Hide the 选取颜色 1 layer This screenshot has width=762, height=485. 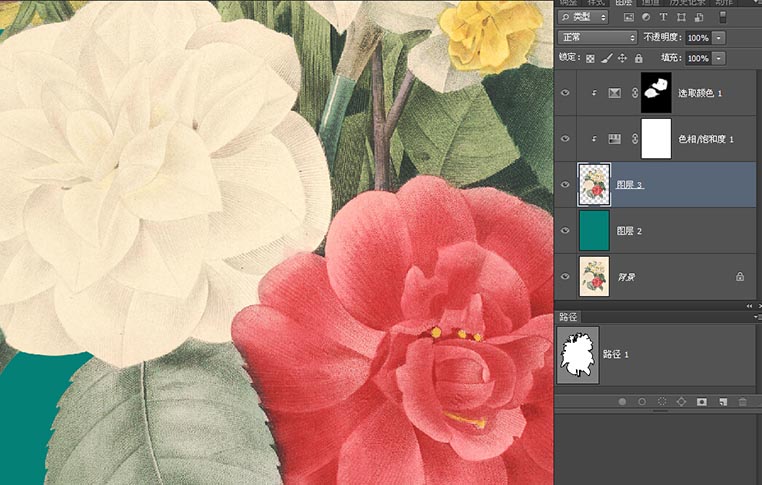point(565,93)
